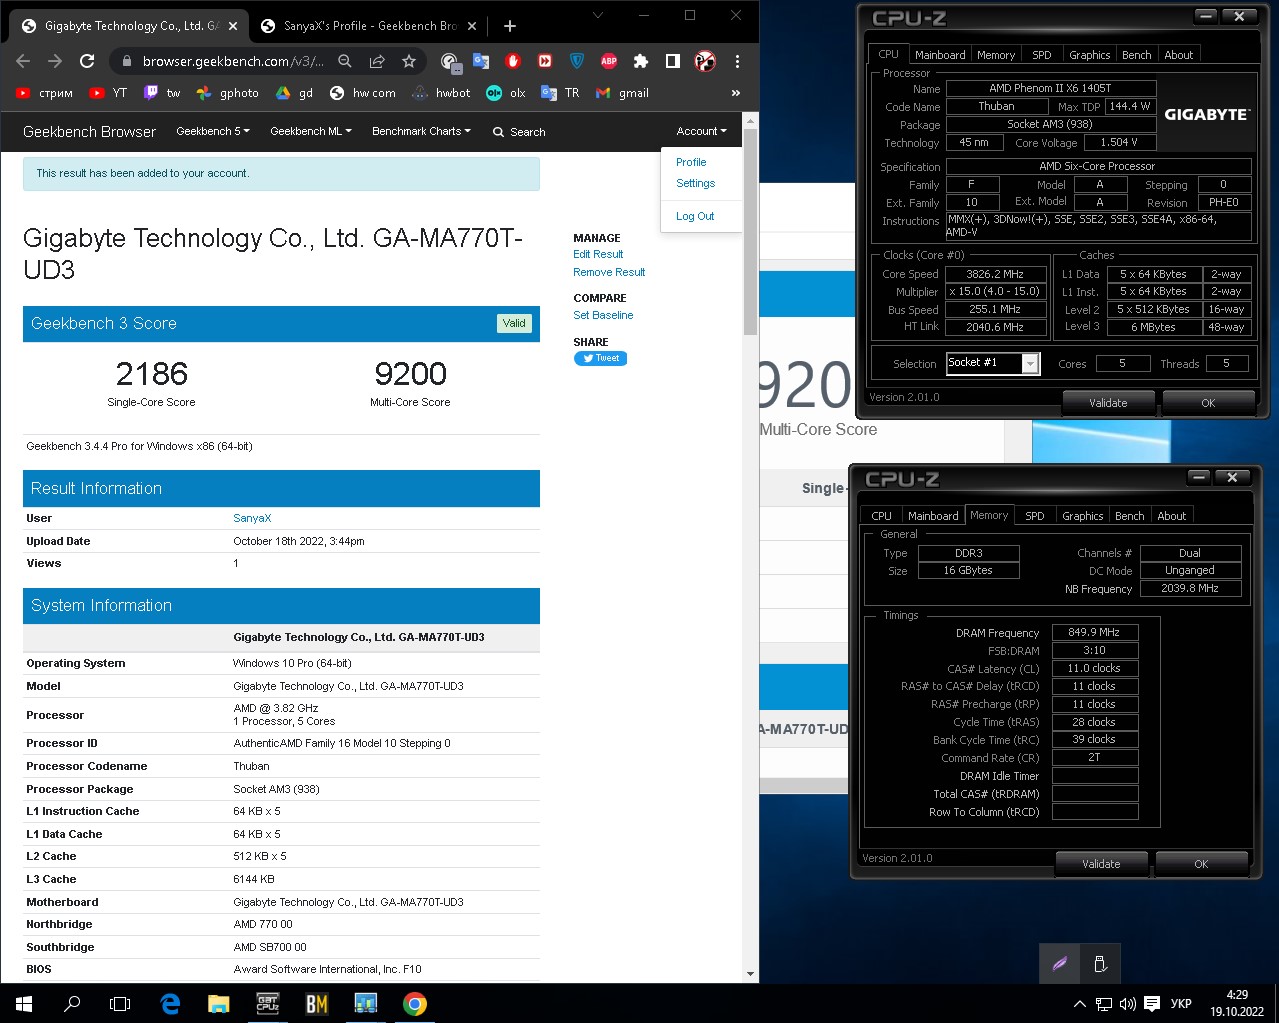The image size is (1279, 1023).
Task: Expand Geekbench ML dropdown menu
Action: point(311,131)
